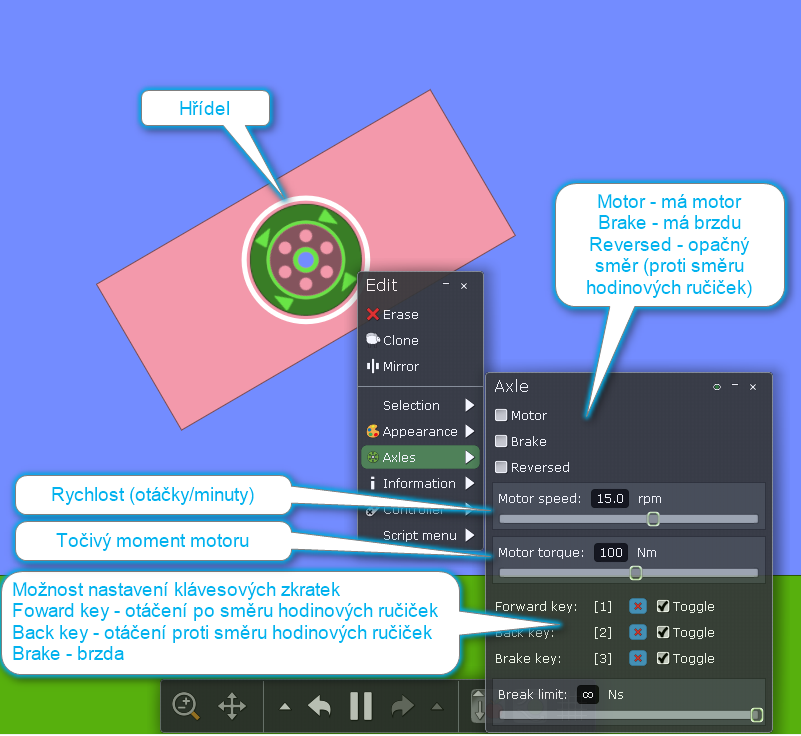Clear the Back key binding with red X
This screenshot has width=801, height=736.
coord(637,632)
